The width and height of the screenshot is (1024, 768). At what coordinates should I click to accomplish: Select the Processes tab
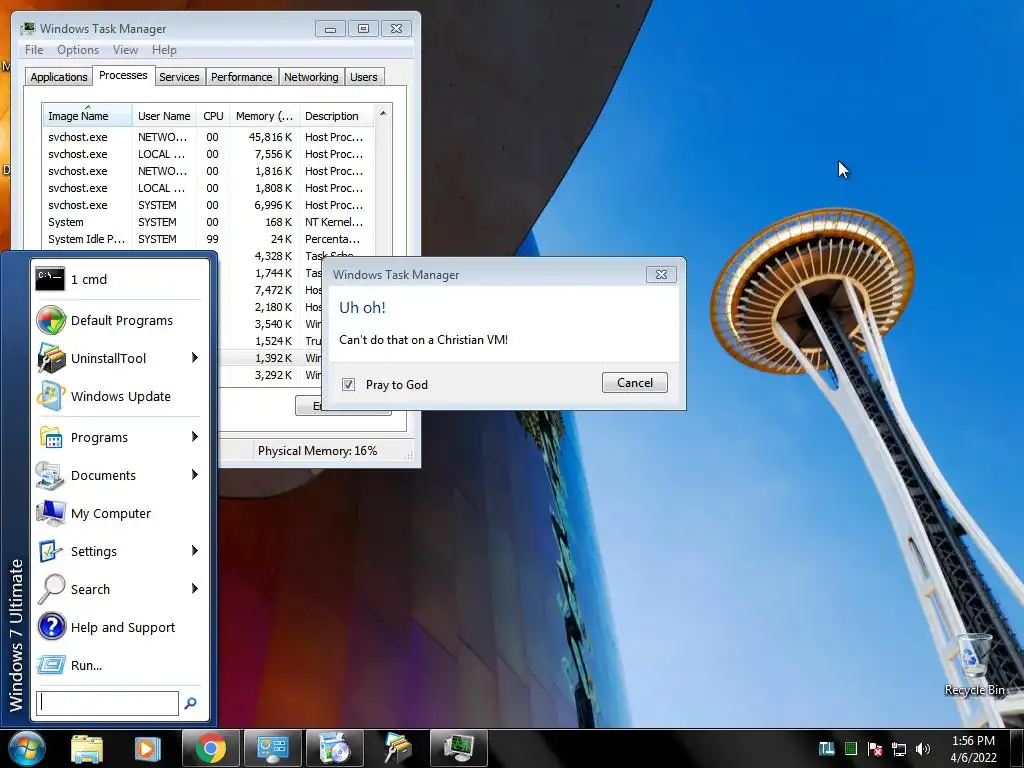point(123,75)
